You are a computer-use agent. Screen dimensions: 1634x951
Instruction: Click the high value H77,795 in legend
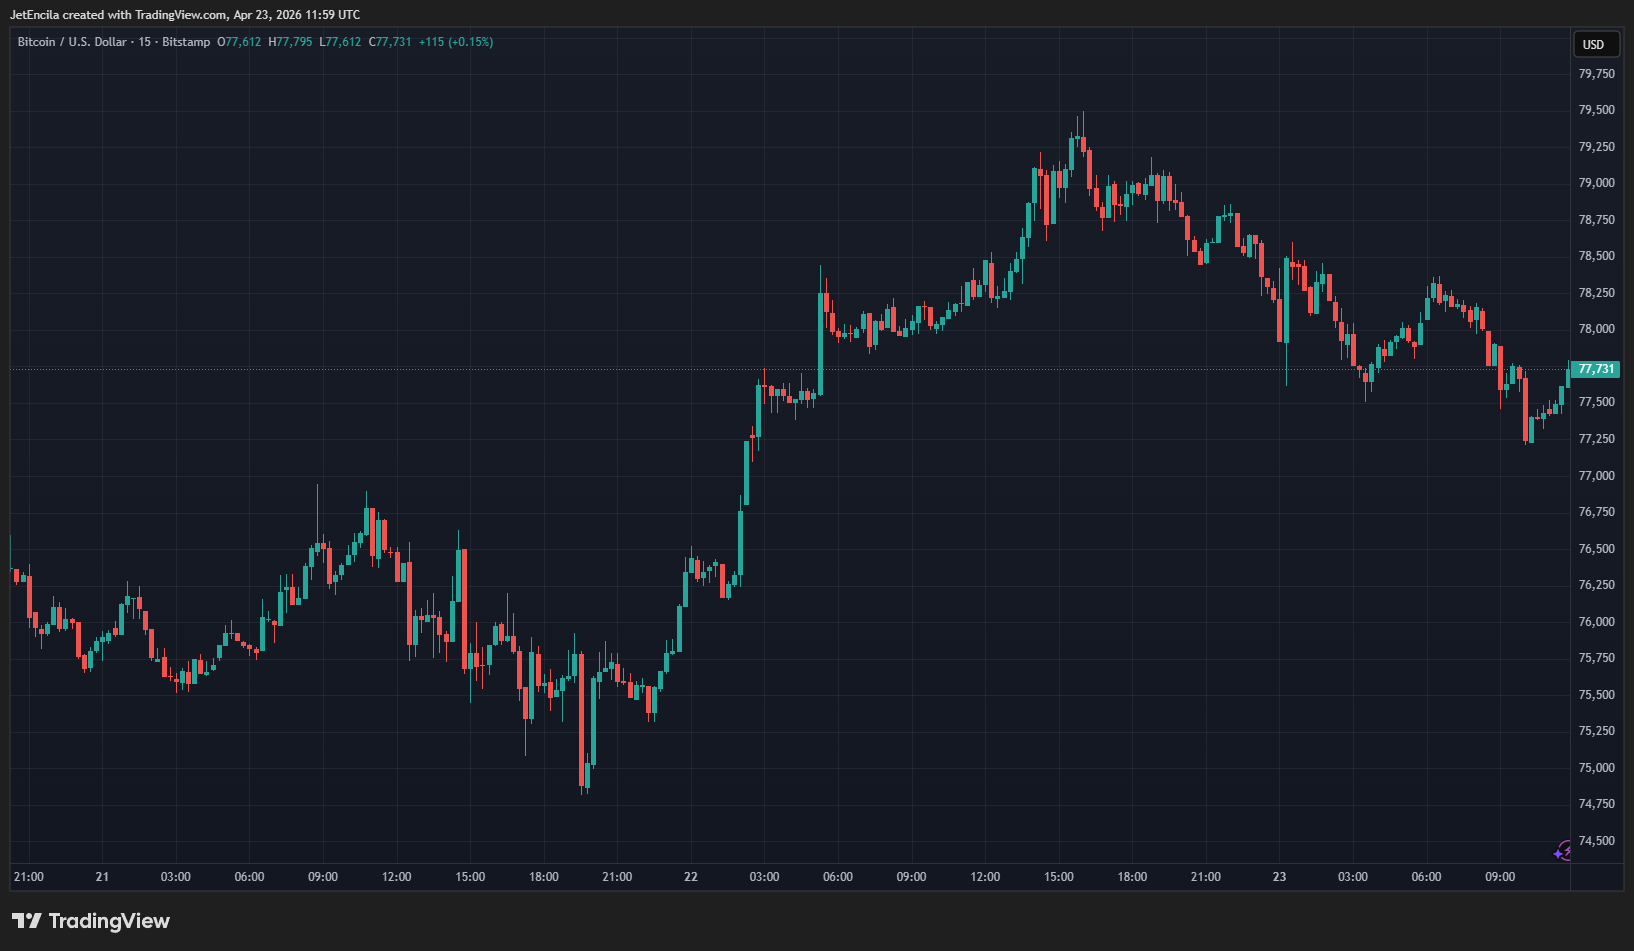tap(290, 42)
